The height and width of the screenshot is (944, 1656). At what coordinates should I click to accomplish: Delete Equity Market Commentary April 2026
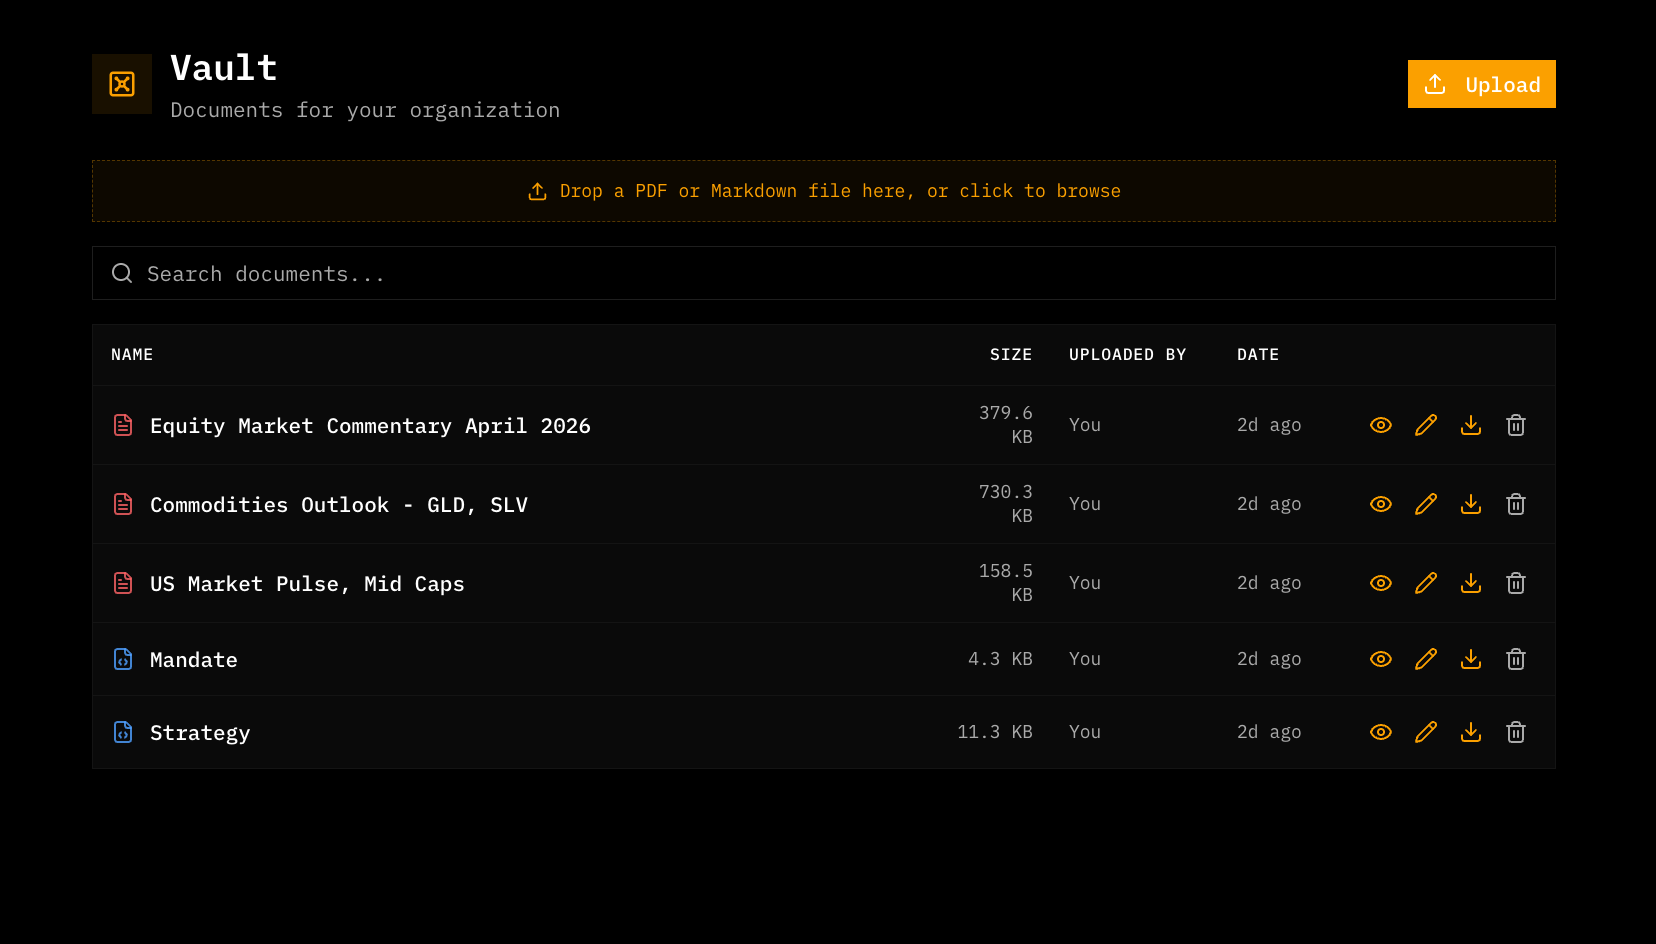[1515, 425]
